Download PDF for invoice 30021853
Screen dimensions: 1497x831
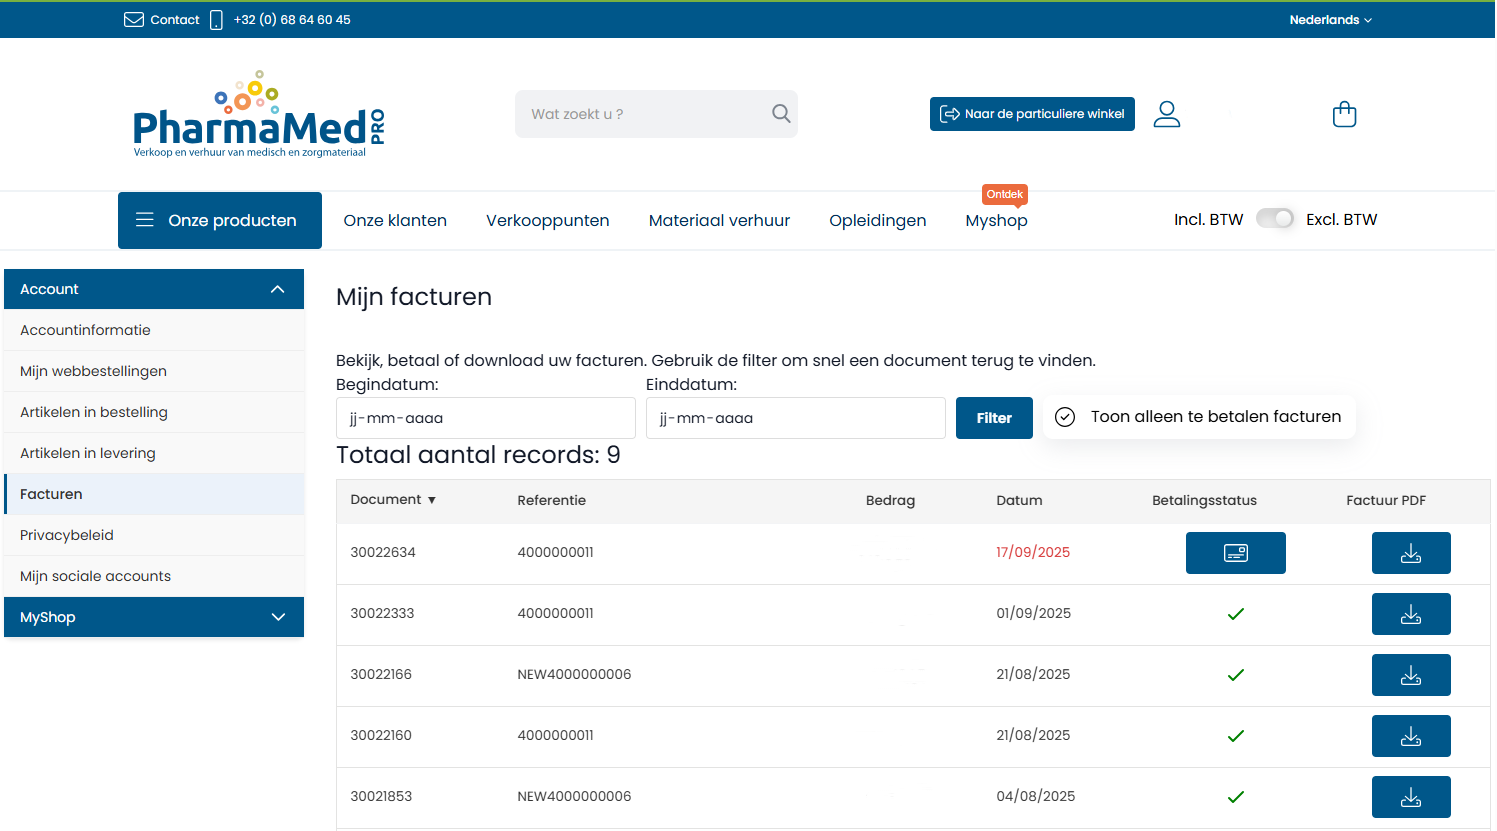tap(1410, 797)
